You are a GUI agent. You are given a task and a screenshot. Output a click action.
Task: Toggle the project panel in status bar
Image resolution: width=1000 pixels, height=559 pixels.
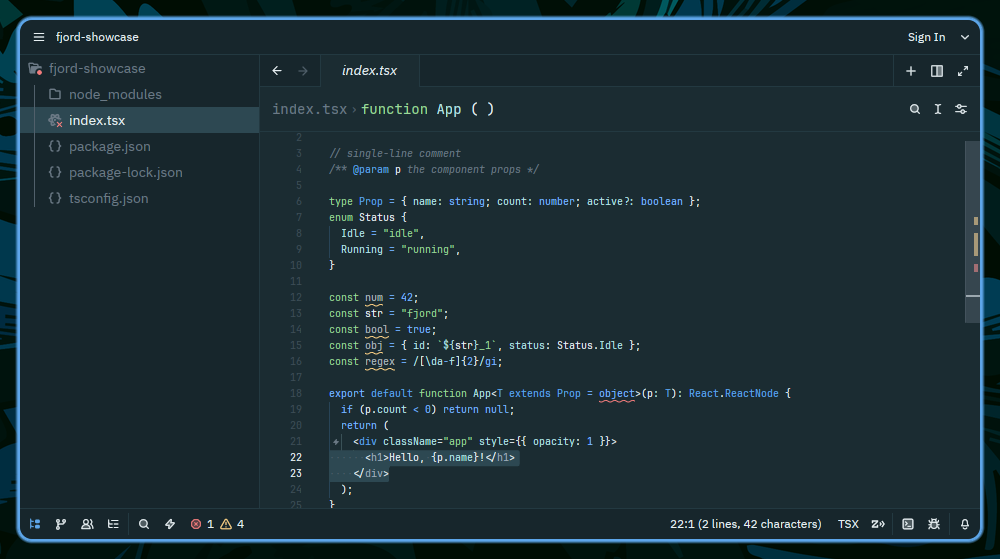click(x=35, y=524)
